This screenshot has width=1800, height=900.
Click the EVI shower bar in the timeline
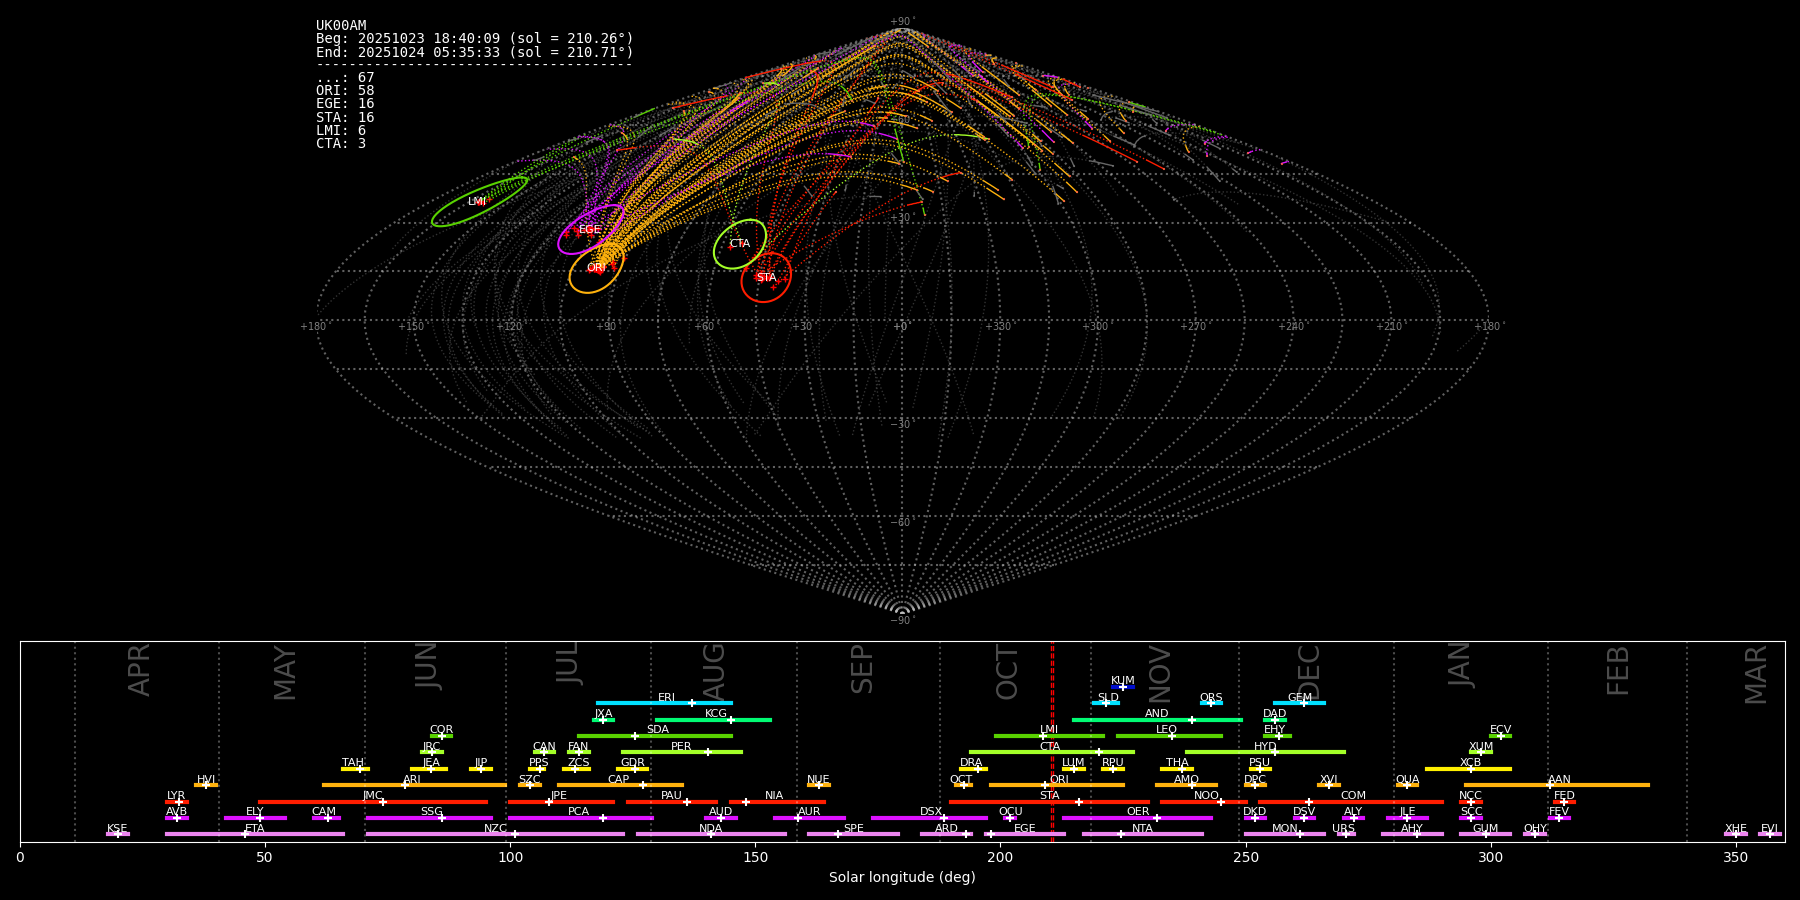point(1770,834)
